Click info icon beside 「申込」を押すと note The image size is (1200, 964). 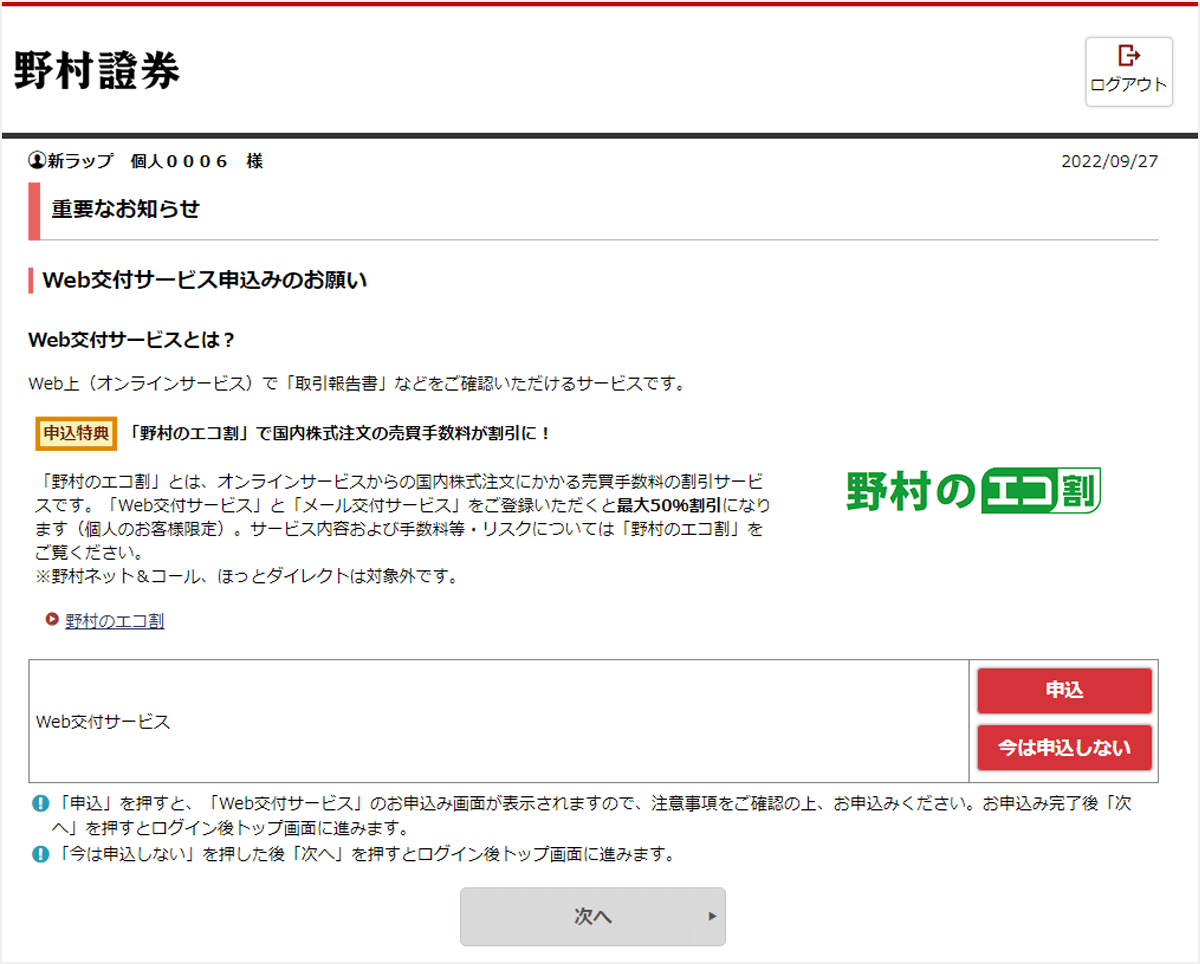tap(40, 803)
